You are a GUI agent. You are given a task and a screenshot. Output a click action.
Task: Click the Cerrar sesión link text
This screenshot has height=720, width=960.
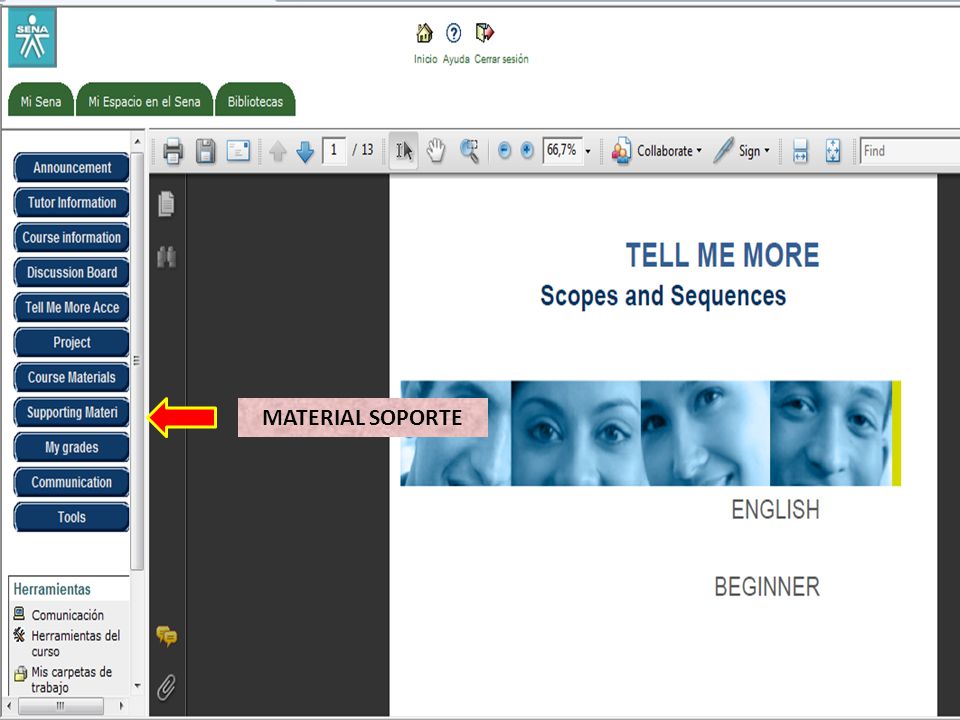pos(501,59)
